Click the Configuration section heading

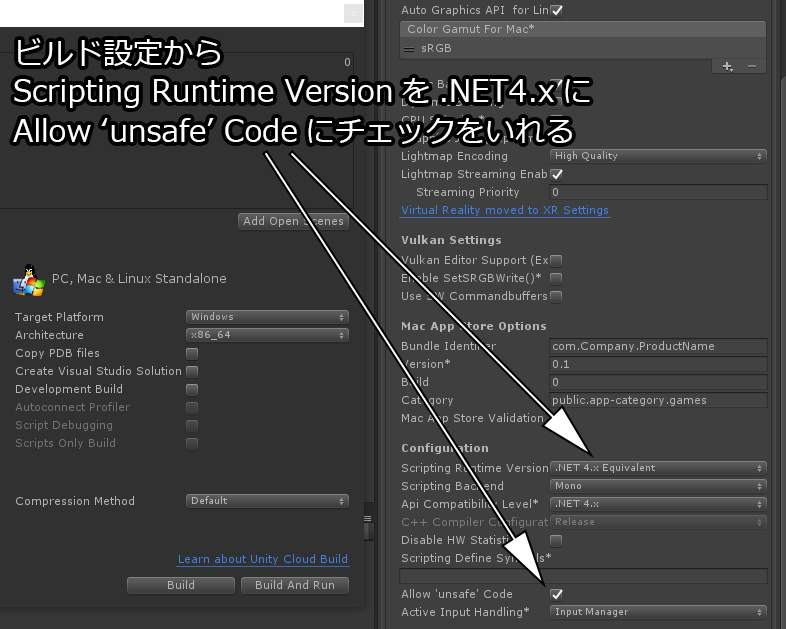click(445, 449)
